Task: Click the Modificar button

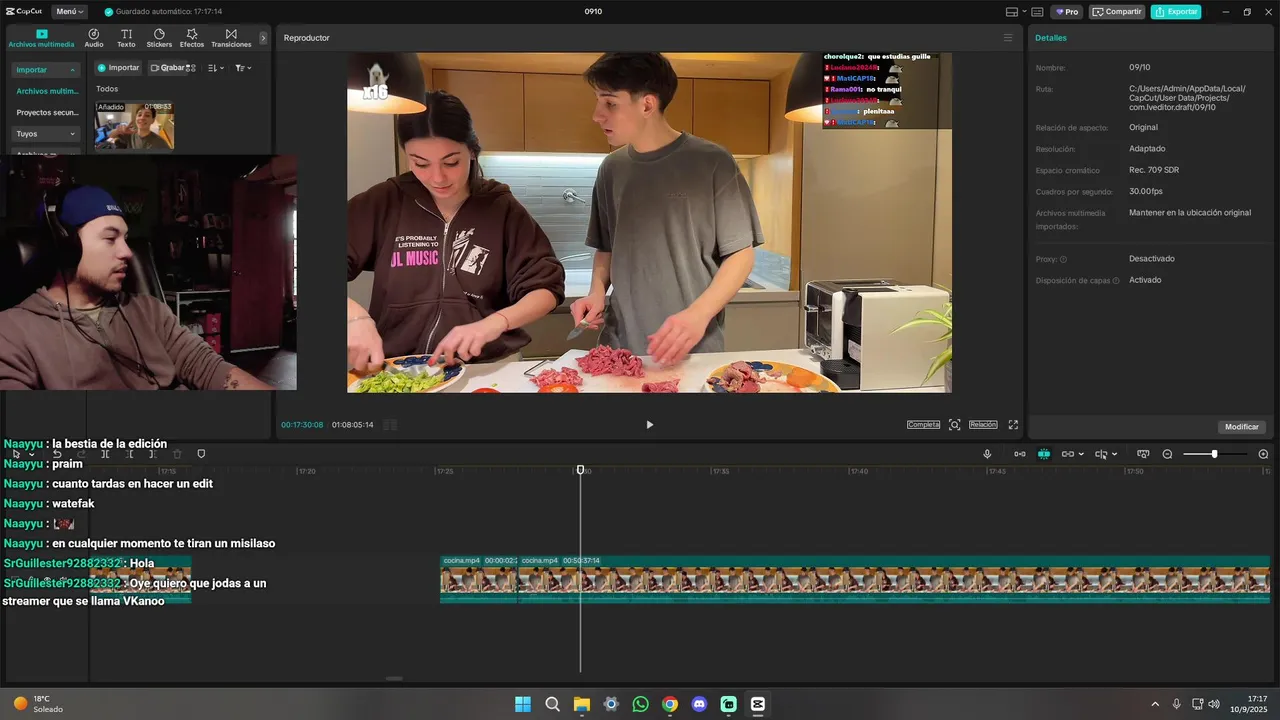Action: 1242,427
